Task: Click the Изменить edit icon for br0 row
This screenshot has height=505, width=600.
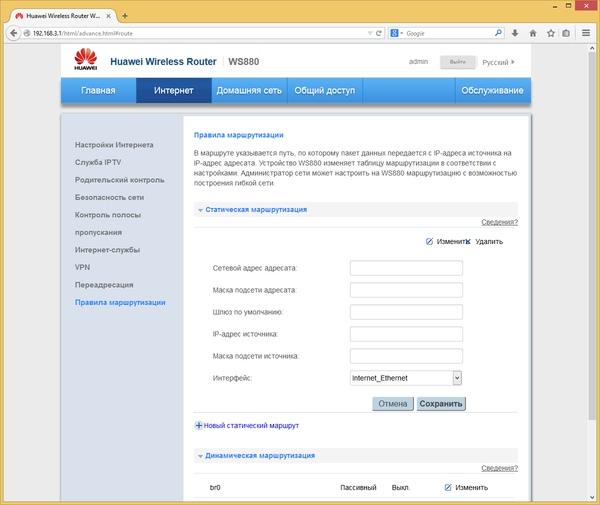Action: 448,487
